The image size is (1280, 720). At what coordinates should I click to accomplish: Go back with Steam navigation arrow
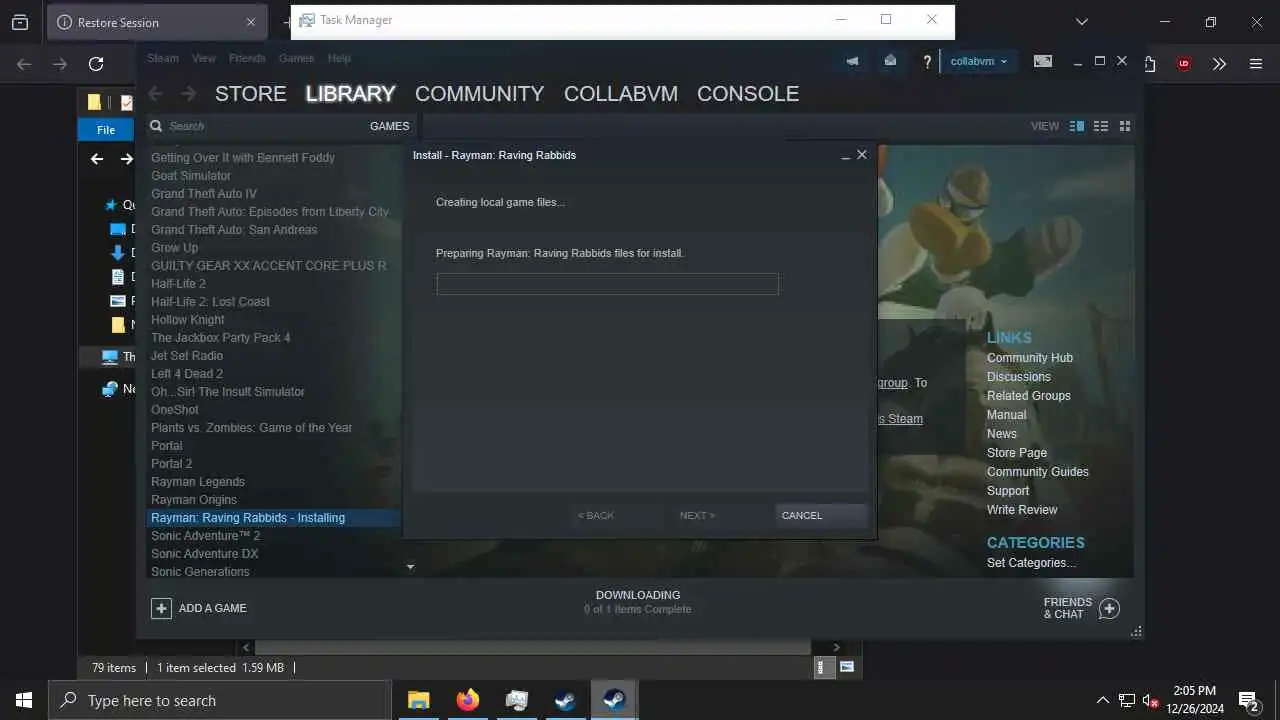155,94
